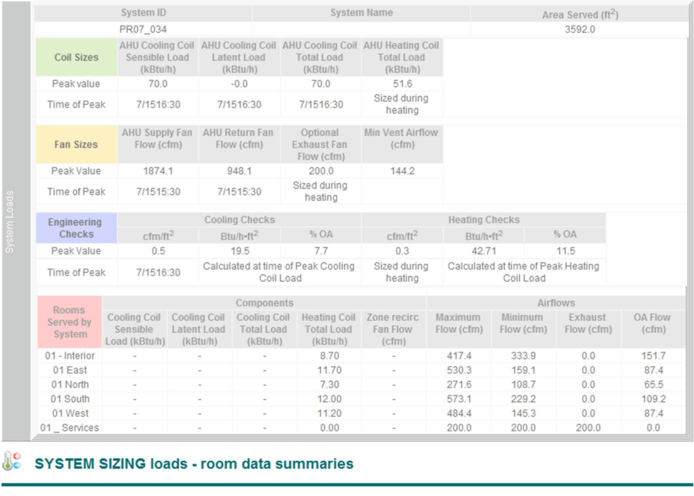Click the 01 - Interior room row label
Screen dimensions: 694x496
click(x=70, y=356)
